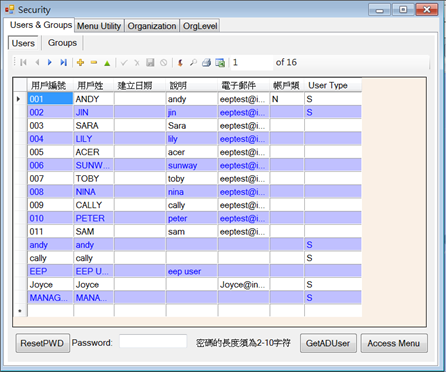Go to the first record in navigator

[23, 62]
